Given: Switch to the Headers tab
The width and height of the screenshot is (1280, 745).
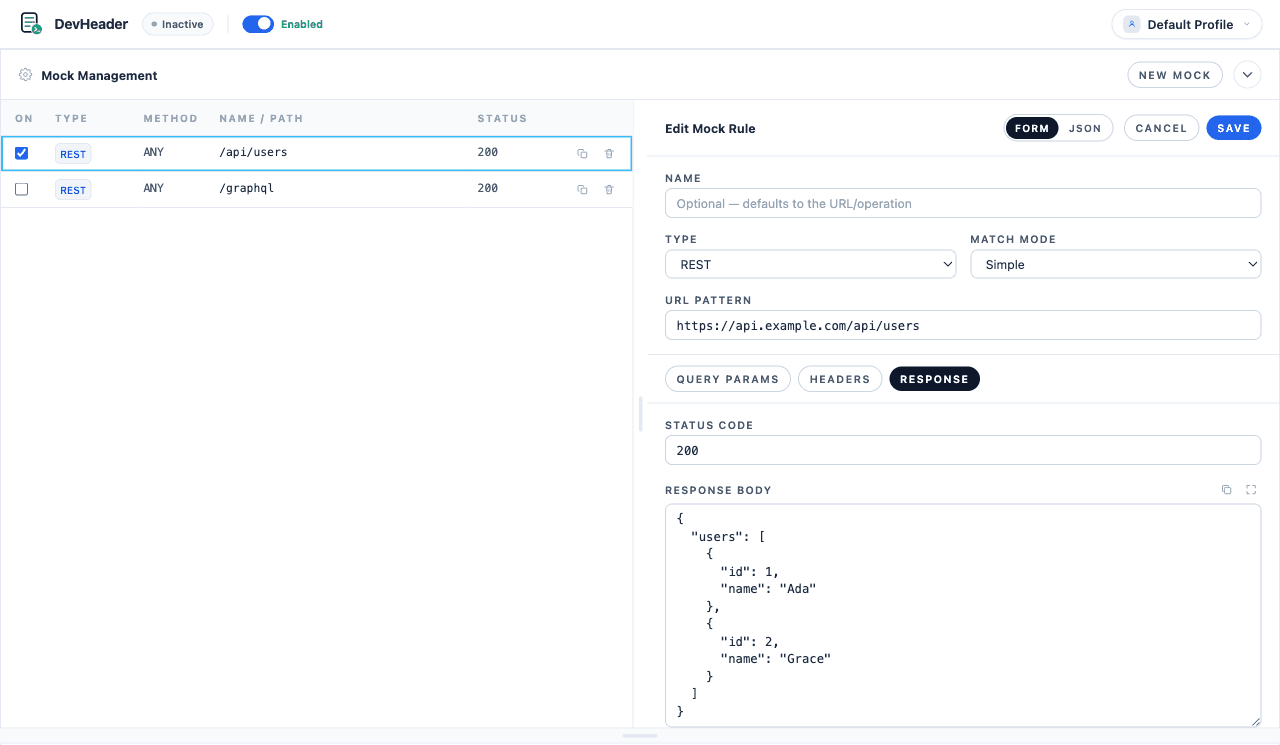Looking at the screenshot, I should (x=840, y=379).
